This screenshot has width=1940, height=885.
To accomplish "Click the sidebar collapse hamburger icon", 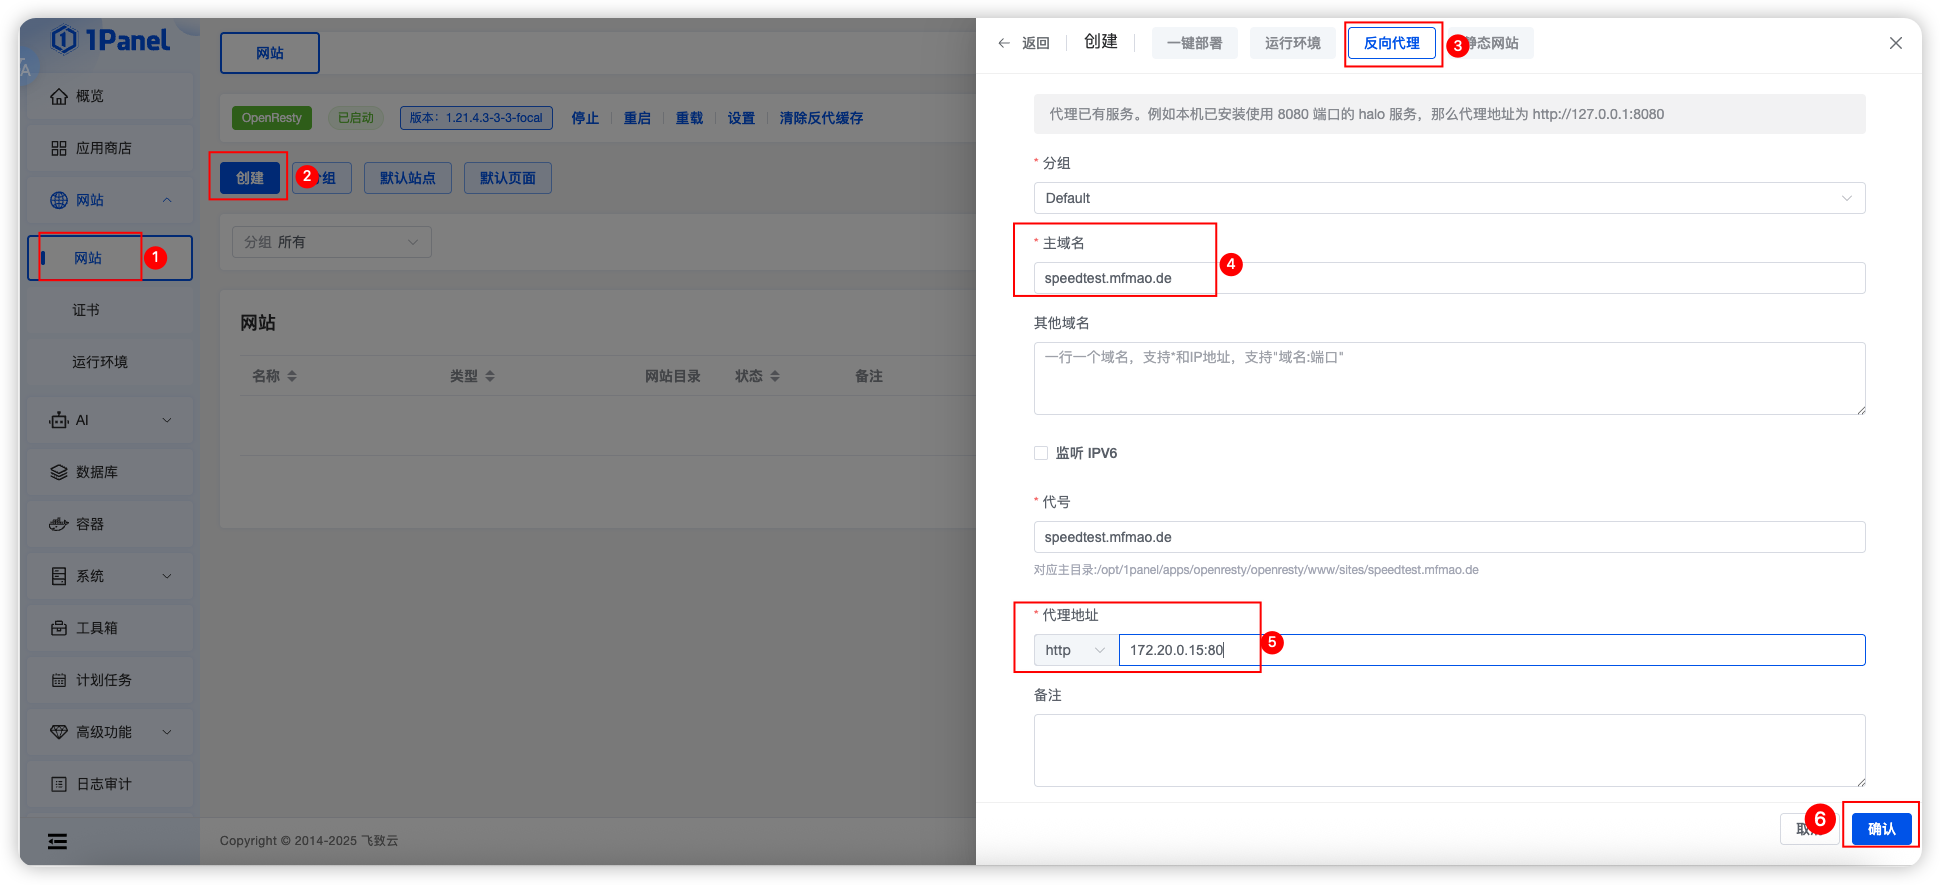I will (58, 841).
